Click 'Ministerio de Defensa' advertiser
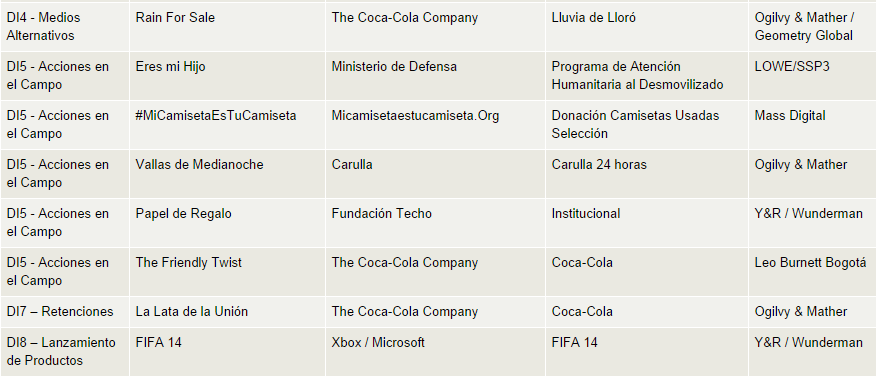Screen dimensions: 876x377 point(394,67)
